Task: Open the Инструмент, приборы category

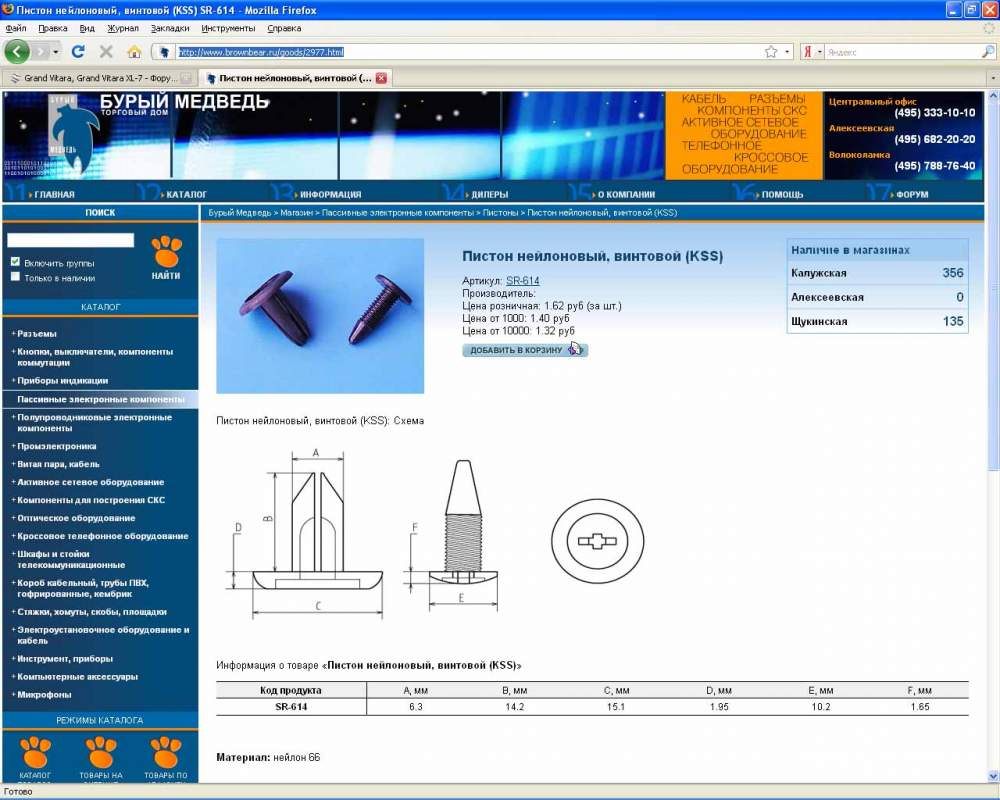Action: [64, 658]
